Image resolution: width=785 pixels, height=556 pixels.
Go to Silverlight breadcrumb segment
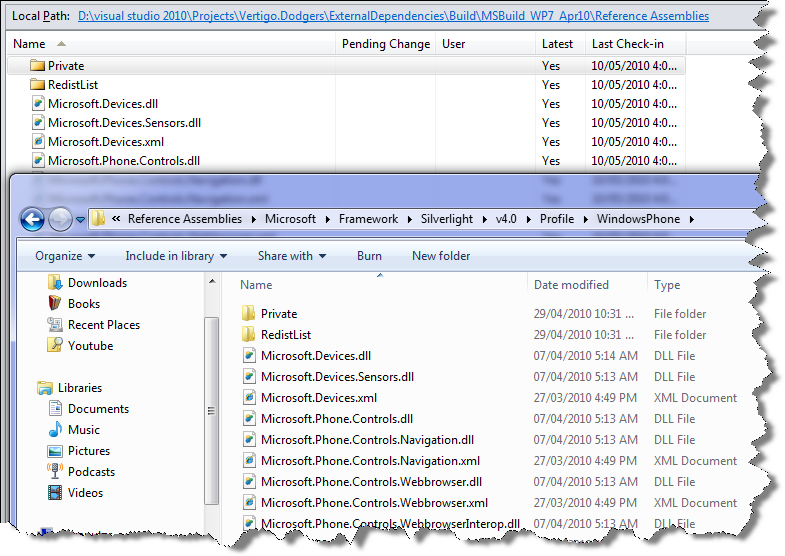tap(447, 219)
